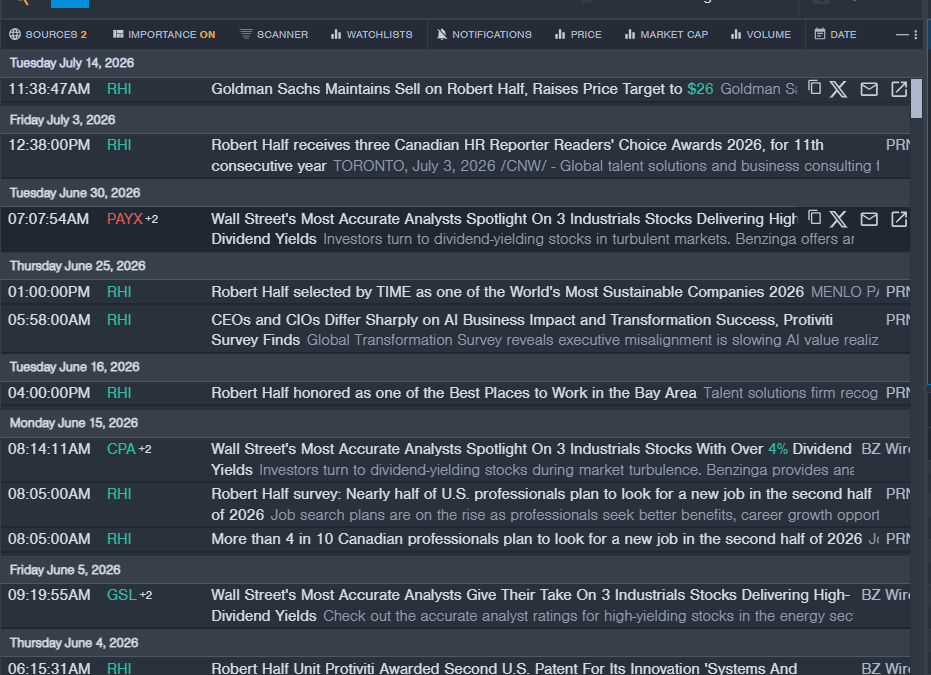This screenshot has height=675, width=931.
Task: Click the red PAYX ticker symbol
Action: pyautogui.click(x=125, y=219)
